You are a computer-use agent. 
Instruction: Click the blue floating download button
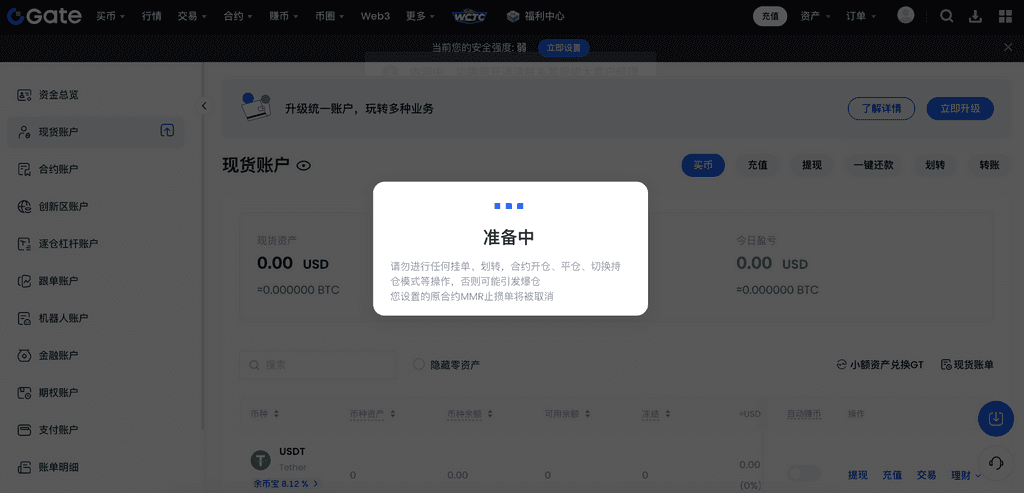[x=995, y=418]
